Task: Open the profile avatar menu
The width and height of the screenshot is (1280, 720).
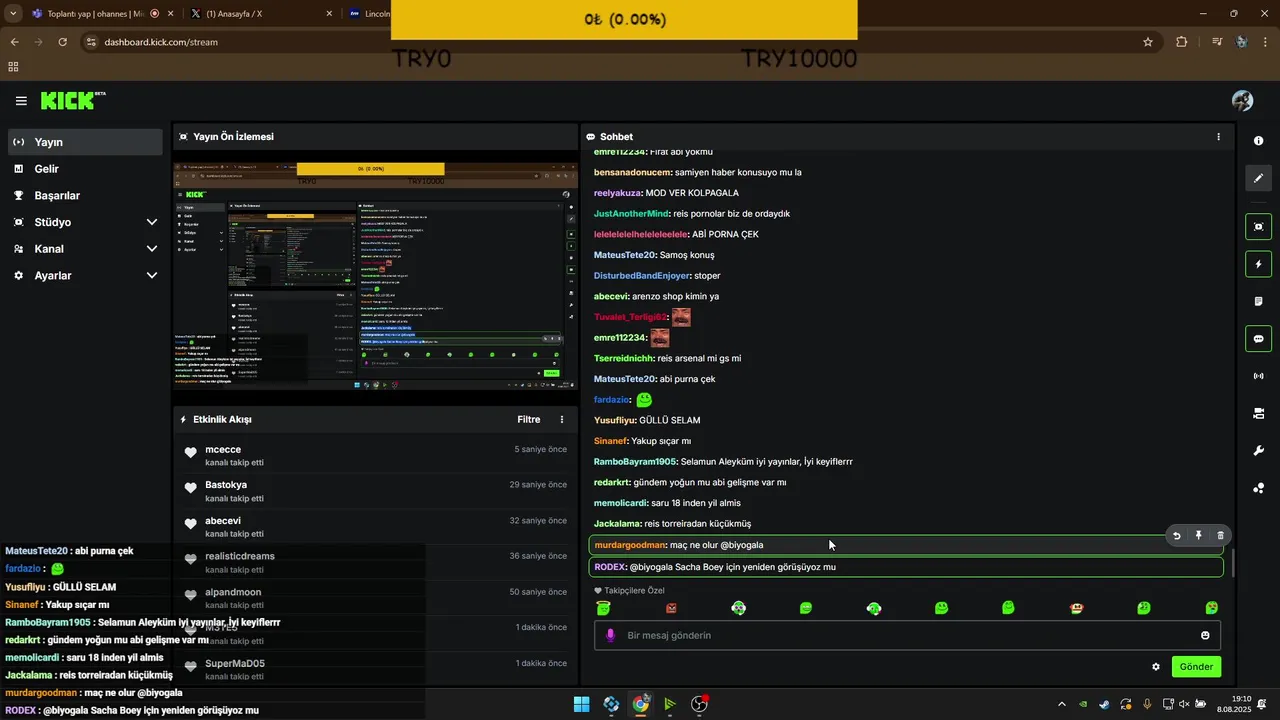Action: (x=1242, y=101)
